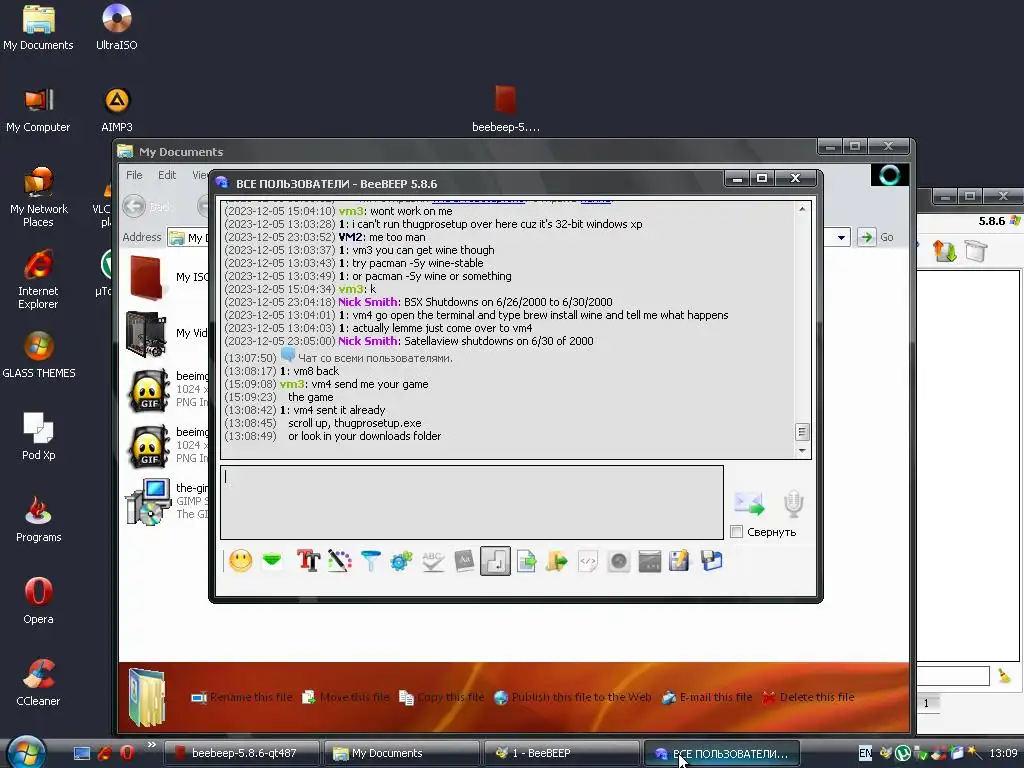Open the Windows Start orb

[26, 752]
